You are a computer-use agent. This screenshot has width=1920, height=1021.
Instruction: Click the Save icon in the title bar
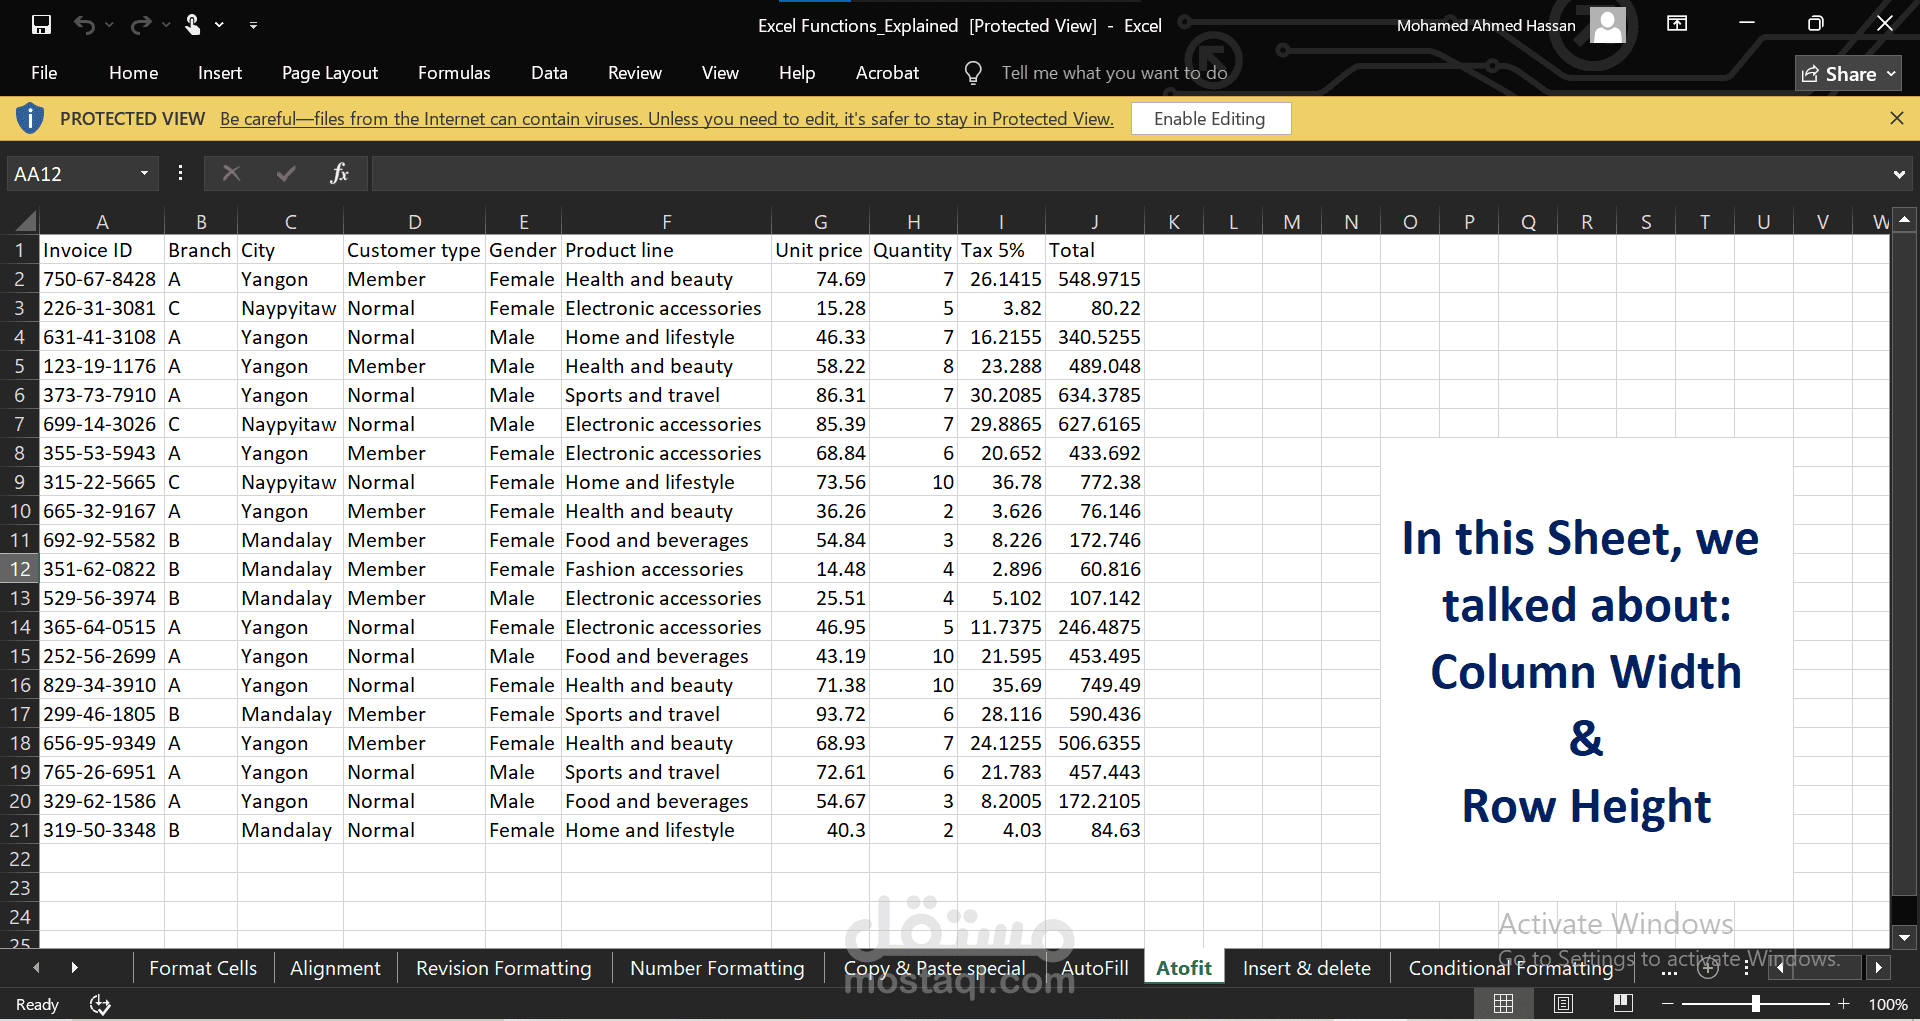41,25
